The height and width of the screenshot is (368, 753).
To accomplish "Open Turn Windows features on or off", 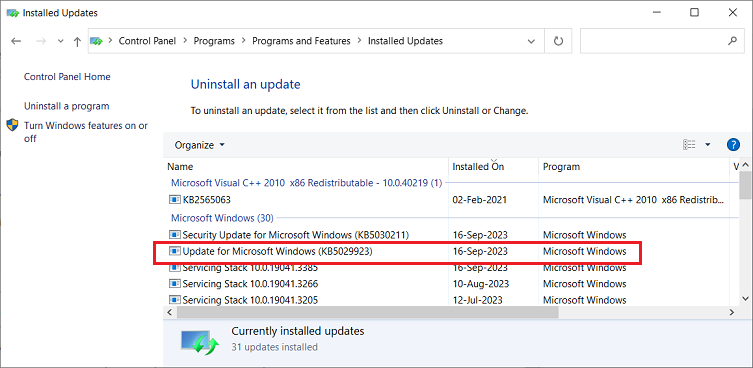I will pos(86,132).
